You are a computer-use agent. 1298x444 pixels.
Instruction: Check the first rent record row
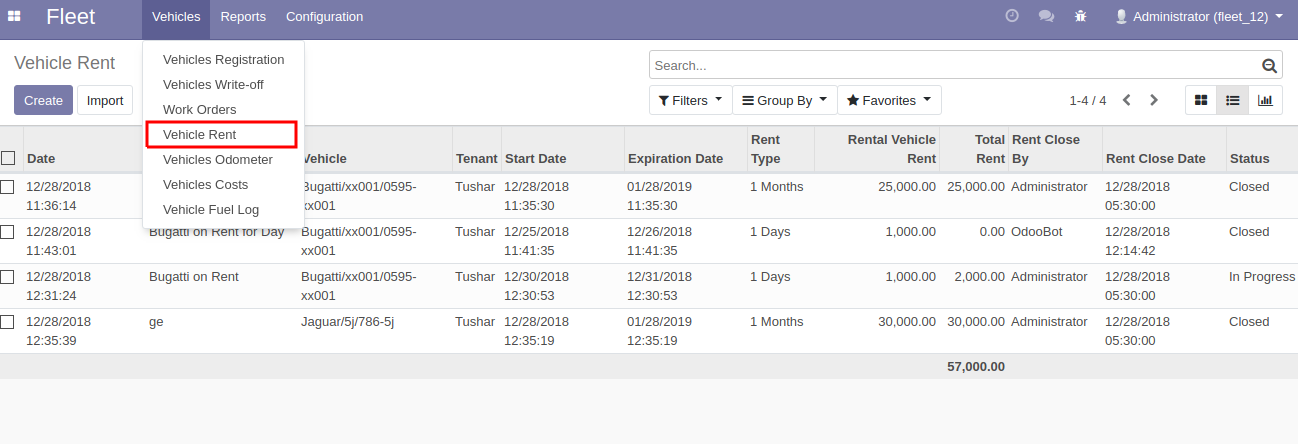[x=7, y=187]
